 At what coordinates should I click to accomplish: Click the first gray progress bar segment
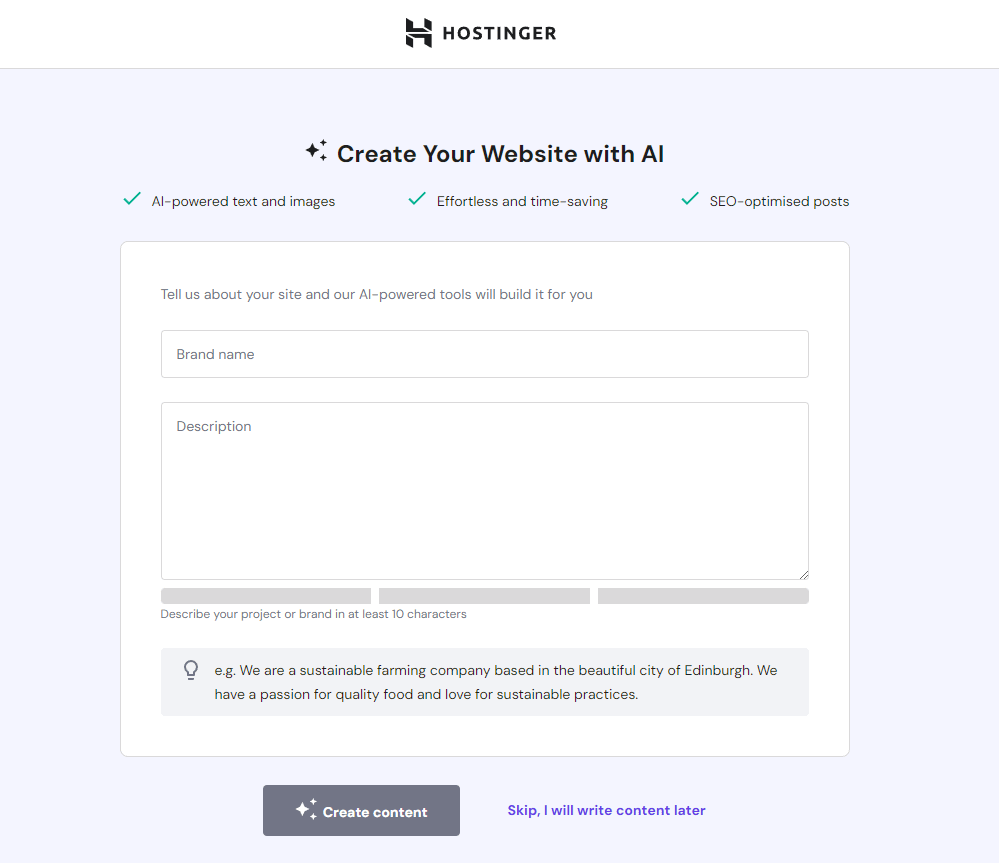[265, 595]
